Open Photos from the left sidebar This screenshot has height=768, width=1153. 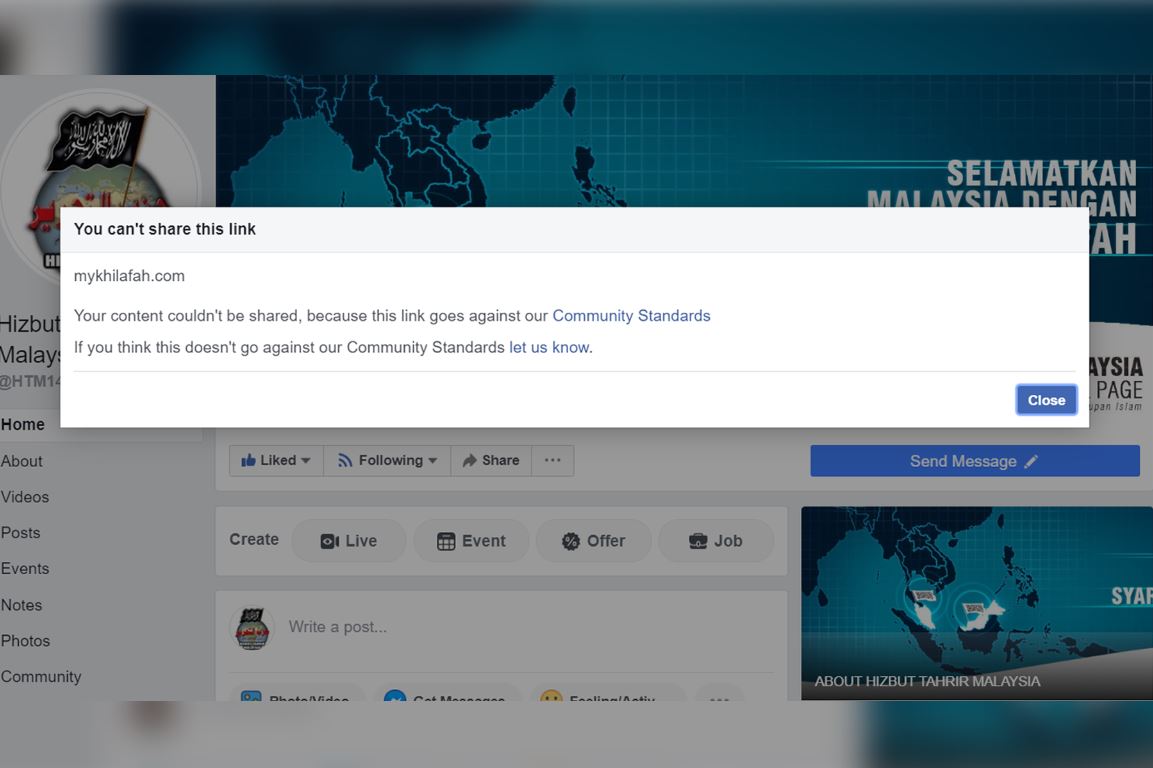click(26, 641)
